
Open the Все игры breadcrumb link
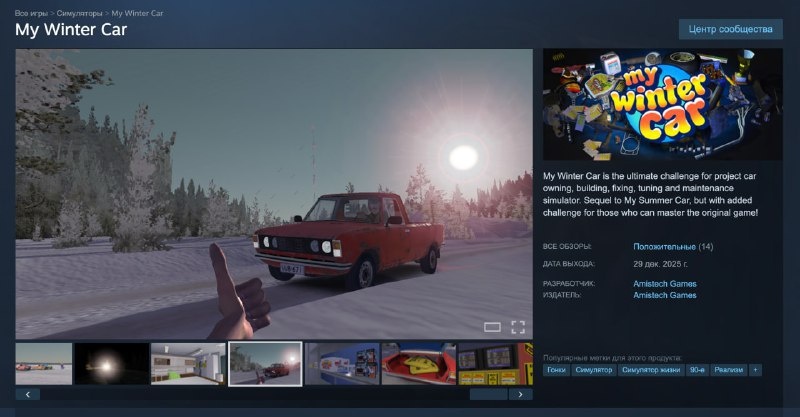point(31,13)
